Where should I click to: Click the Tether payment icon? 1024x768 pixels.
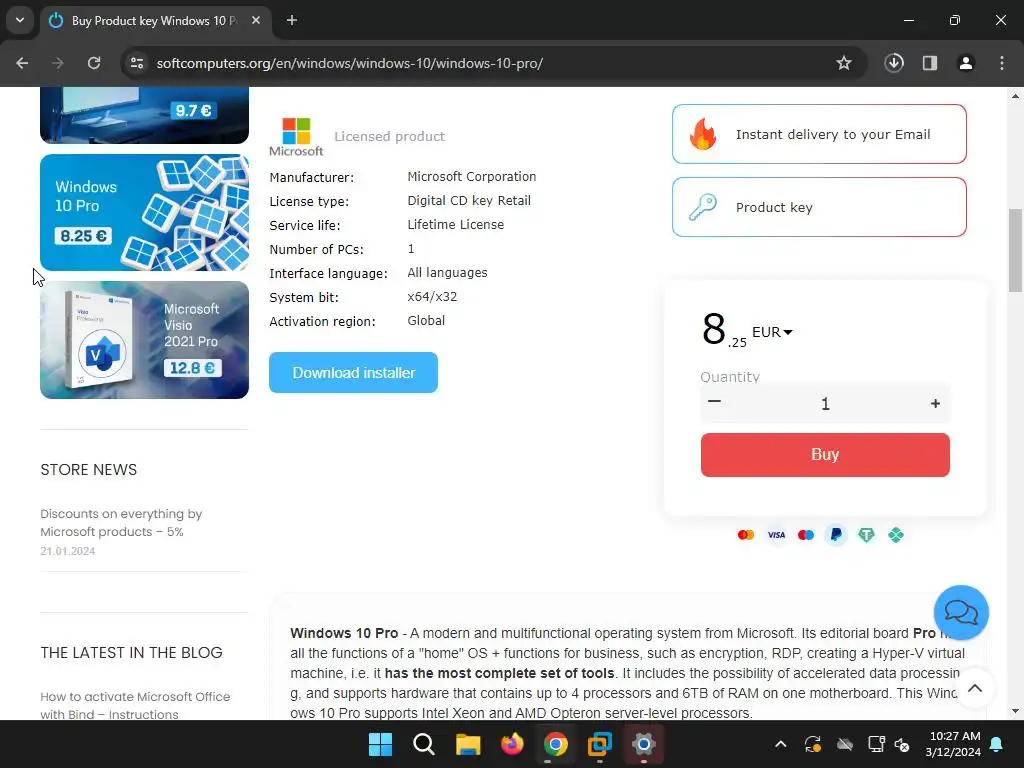pyautogui.click(x=866, y=535)
